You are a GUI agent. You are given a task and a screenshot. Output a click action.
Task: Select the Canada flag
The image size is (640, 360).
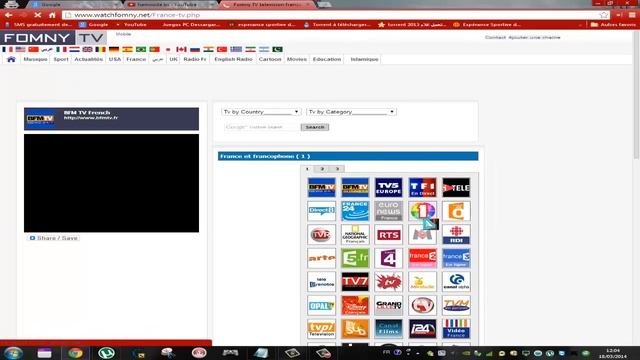181,49
